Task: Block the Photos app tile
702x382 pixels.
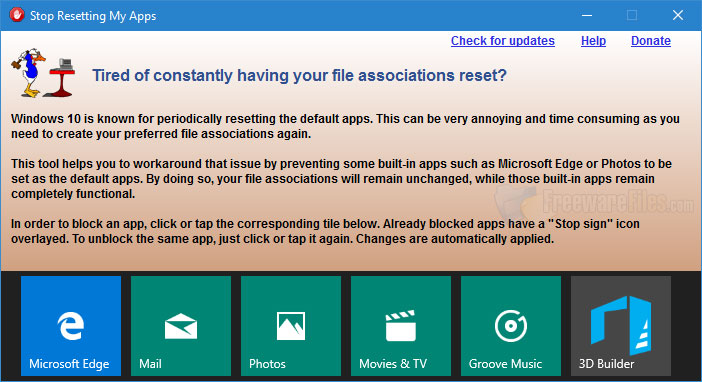Action: [291, 326]
